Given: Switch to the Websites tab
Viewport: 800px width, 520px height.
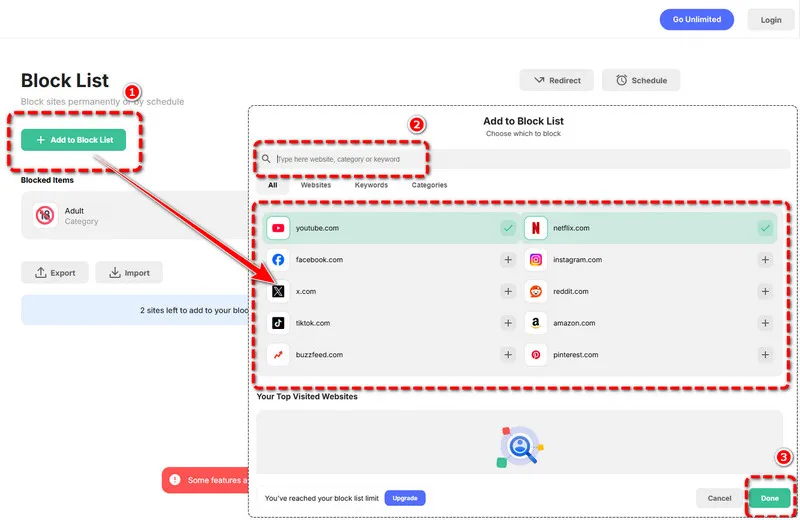Looking at the screenshot, I should point(315,185).
